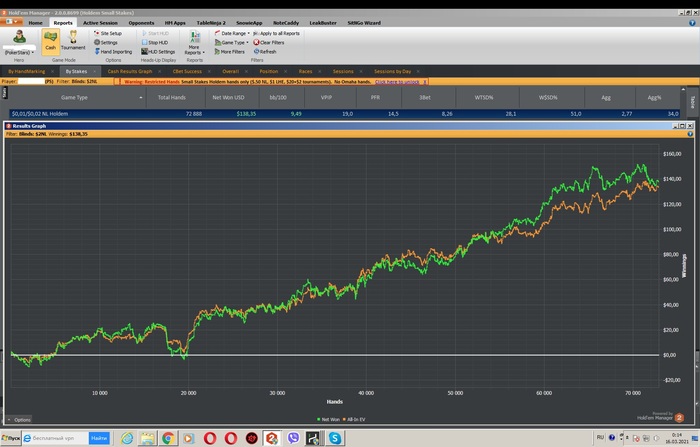This screenshot has width=700, height=447.
Task: Click the RU language indicator in tray
Action: tap(600, 437)
